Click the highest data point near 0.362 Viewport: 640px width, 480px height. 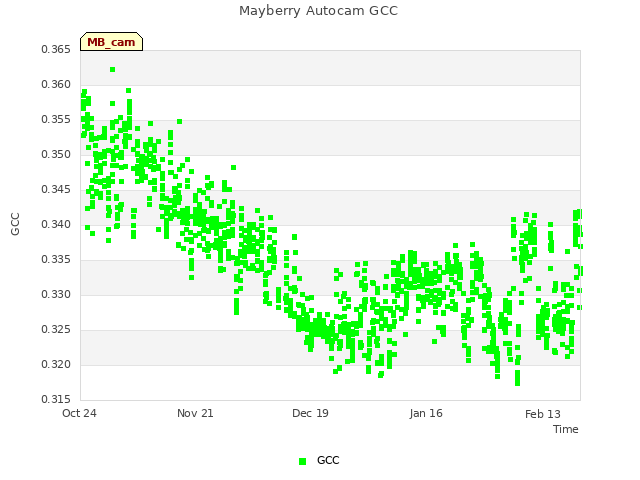point(113,69)
